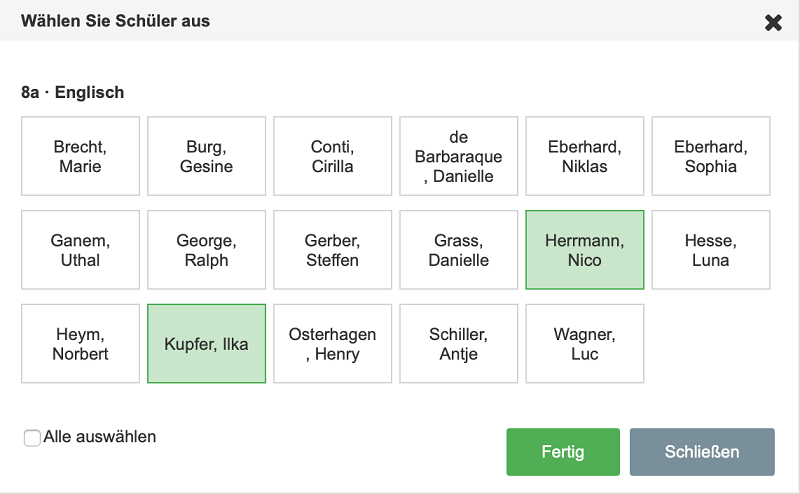Select student Gerber, Steffen
The height and width of the screenshot is (494, 800).
coord(332,250)
